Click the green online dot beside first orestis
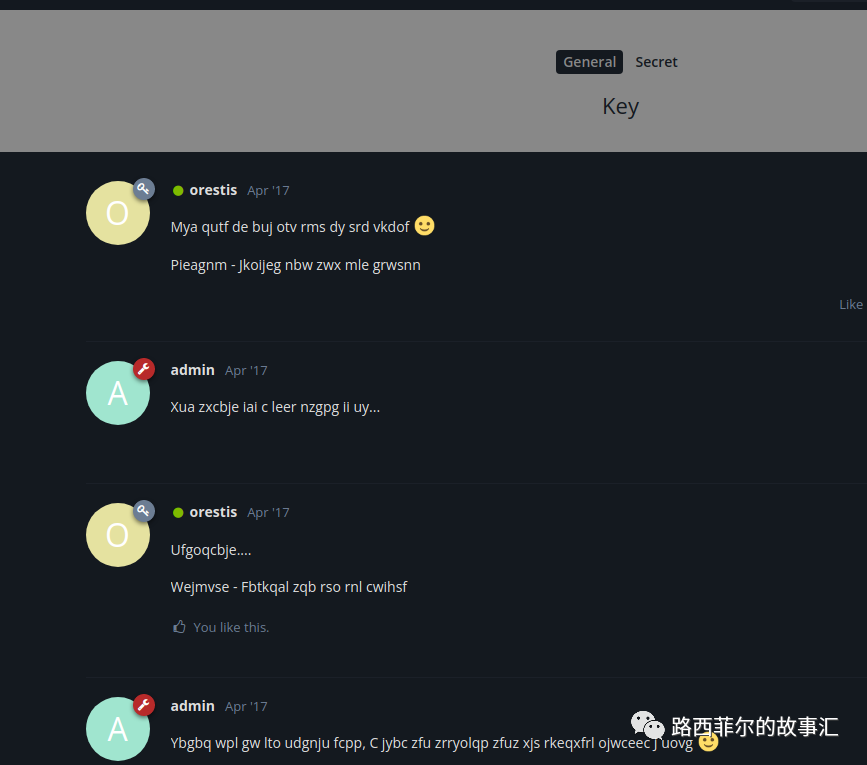 click(x=178, y=191)
